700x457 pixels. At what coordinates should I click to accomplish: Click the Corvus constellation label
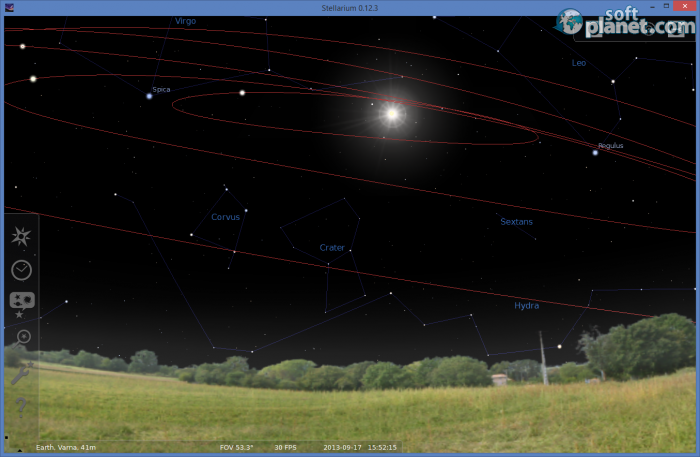tap(225, 217)
